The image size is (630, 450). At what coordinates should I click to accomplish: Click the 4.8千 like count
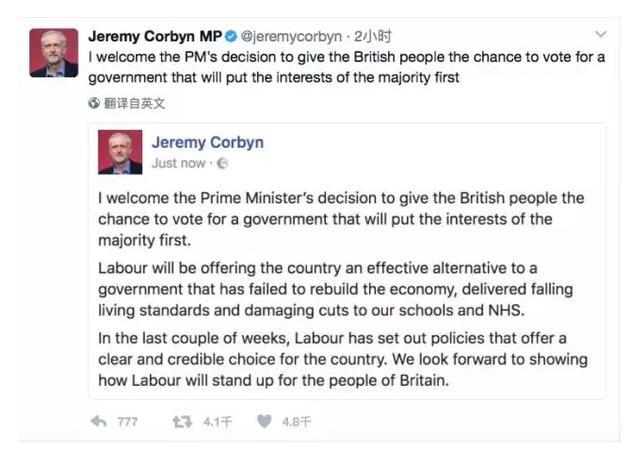coord(297,422)
